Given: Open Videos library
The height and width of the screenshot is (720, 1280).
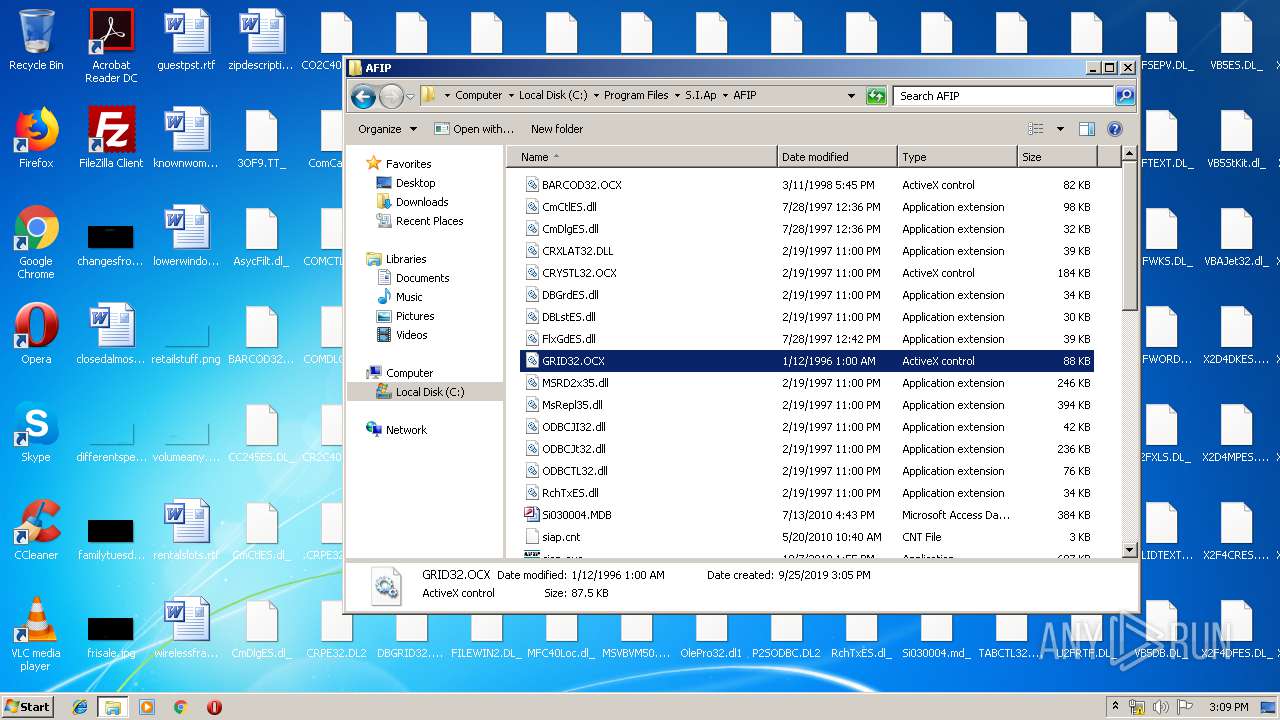Looking at the screenshot, I should [411, 335].
